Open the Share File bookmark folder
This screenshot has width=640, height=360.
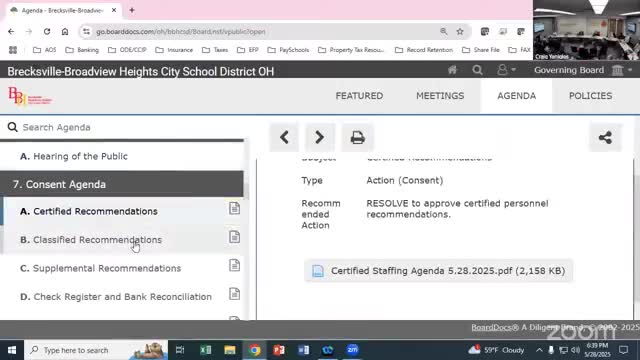481,50
